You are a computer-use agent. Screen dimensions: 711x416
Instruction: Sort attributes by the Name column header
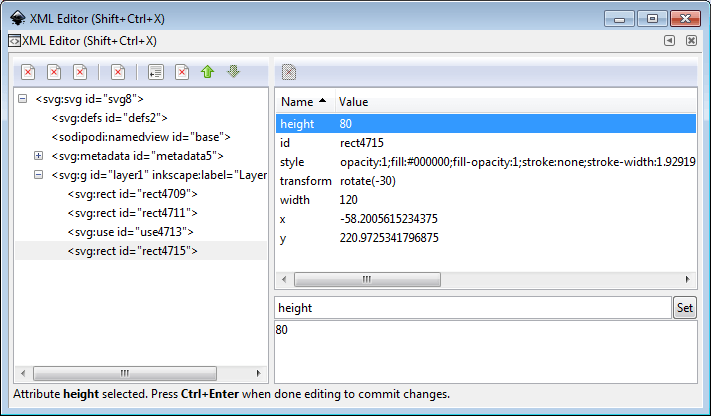[304, 102]
